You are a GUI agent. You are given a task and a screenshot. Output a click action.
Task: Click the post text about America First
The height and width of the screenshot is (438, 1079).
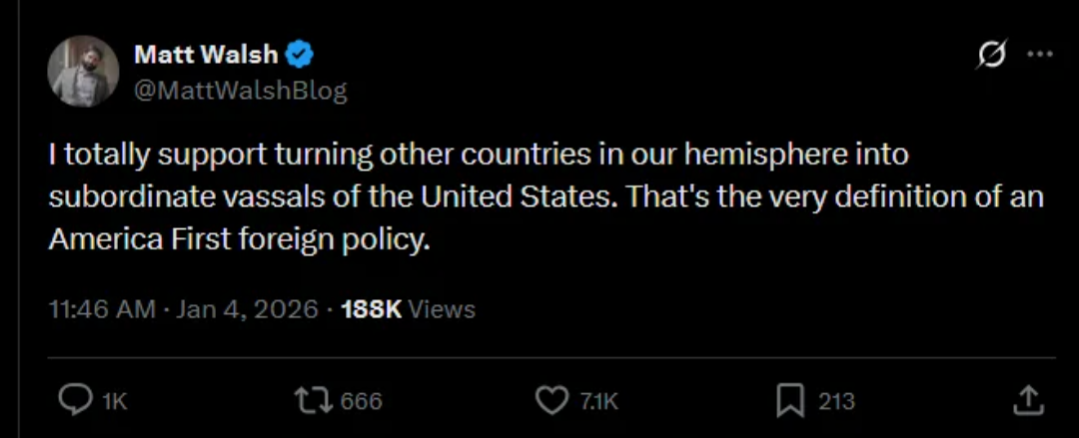(x=545, y=199)
